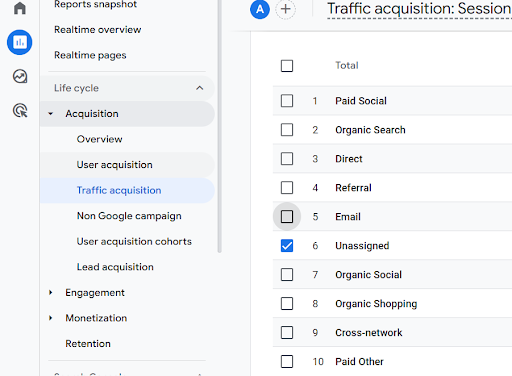Check the Organic Shopping row checkbox
This screenshot has height=376, width=512.
point(287,304)
